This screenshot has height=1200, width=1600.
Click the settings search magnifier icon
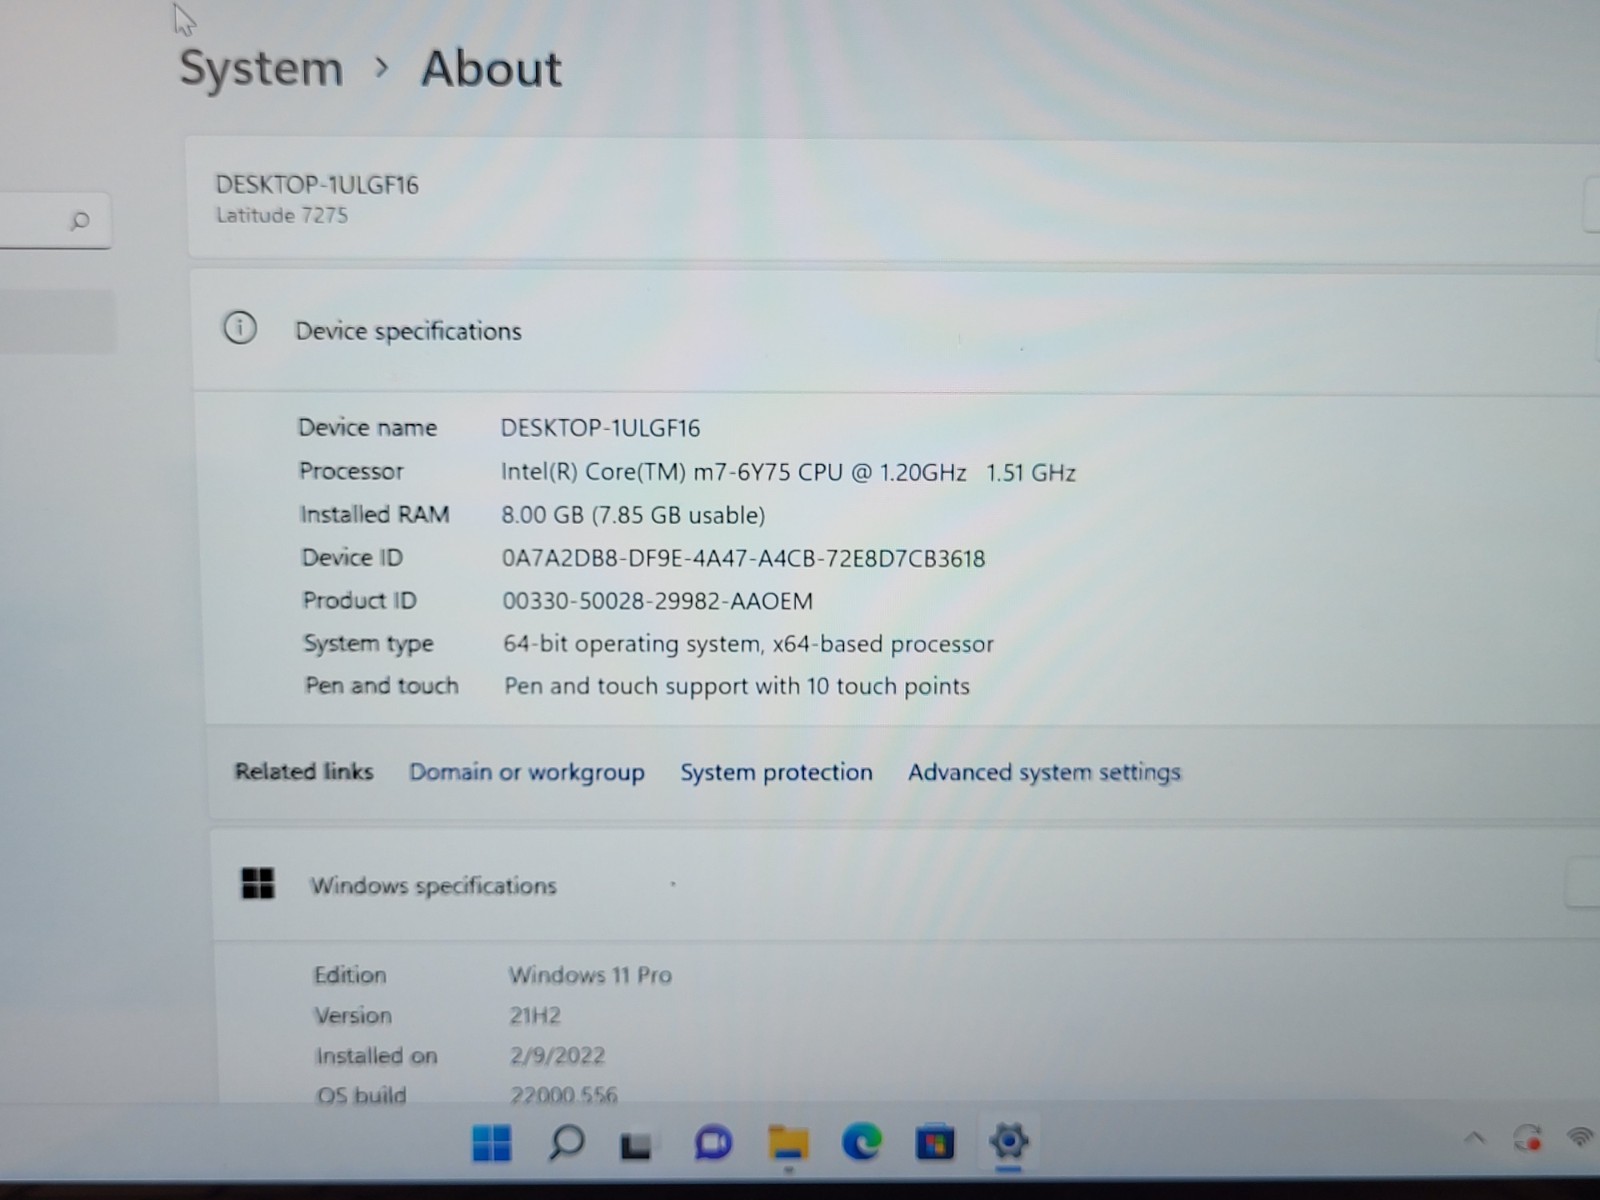(80, 220)
